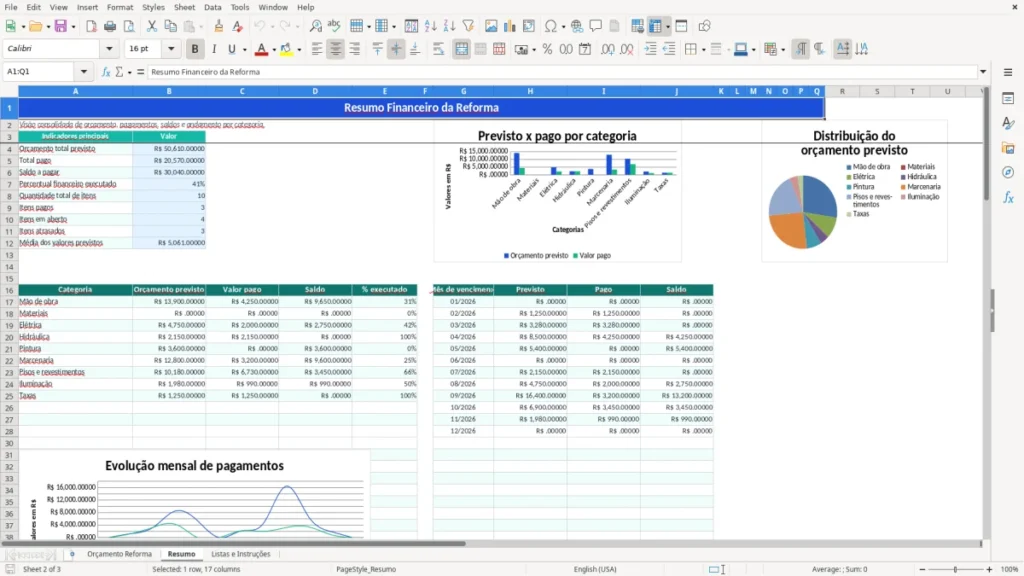Toggle Left-To-Right text direction
Viewport: 1024px width, 576px height.
(801, 49)
